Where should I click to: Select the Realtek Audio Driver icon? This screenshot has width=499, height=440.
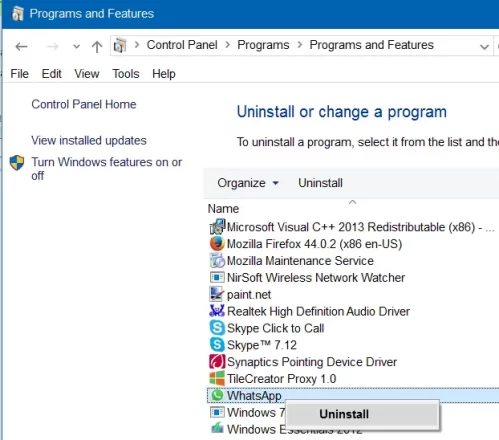[x=217, y=311]
